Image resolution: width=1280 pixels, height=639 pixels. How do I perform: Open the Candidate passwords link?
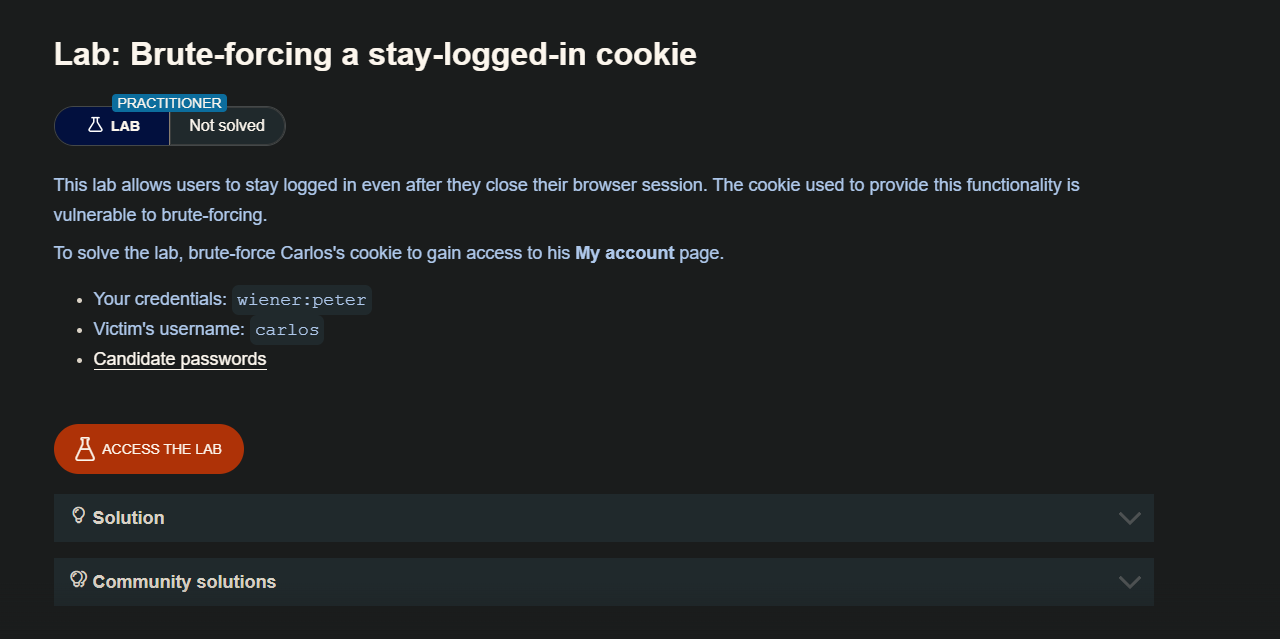pyautogui.click(x=180, y=359)
